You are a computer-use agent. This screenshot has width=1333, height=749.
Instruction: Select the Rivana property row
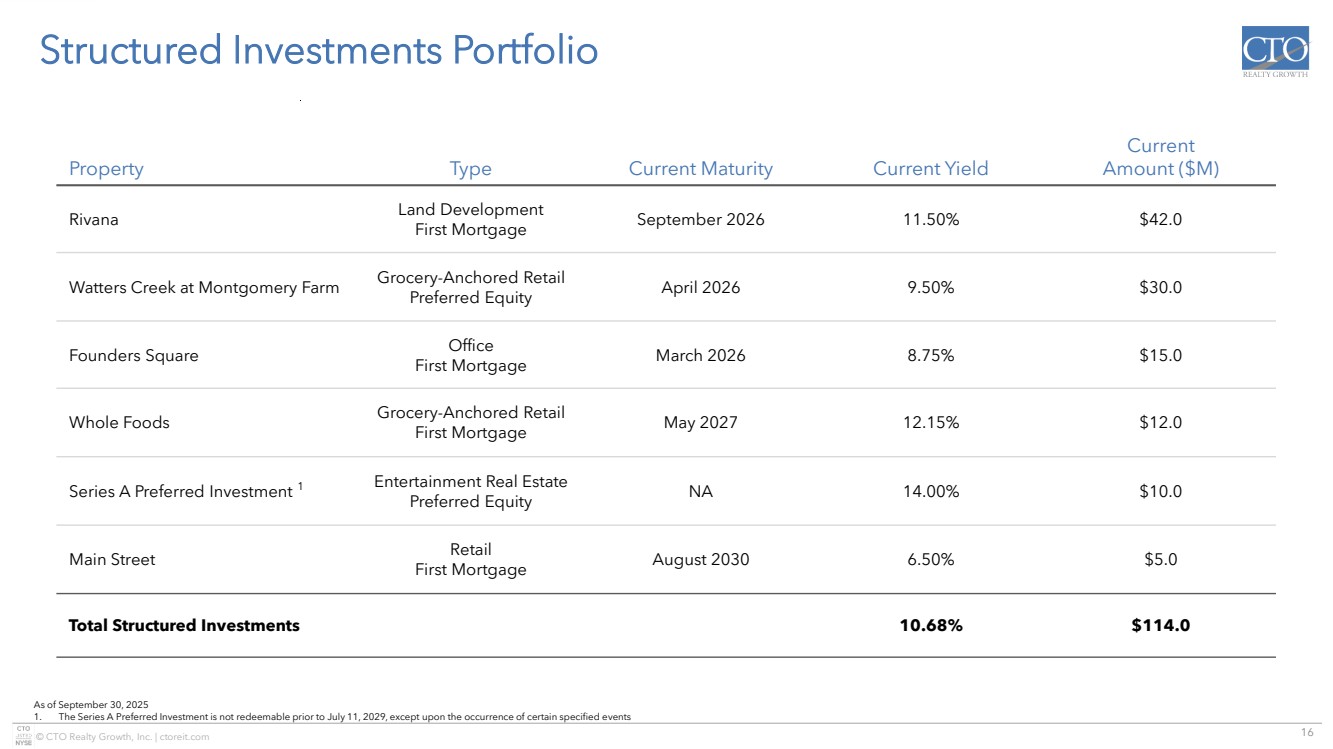point(93,220)
